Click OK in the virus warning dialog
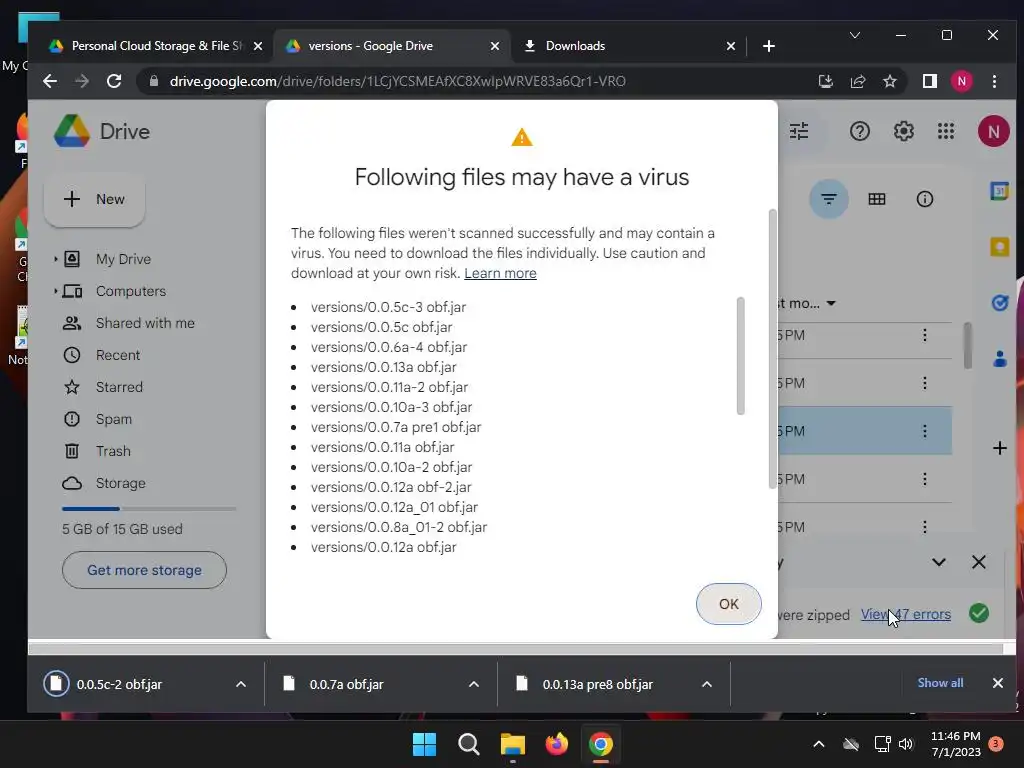This screenshot has width=1024, height=768. [x=728, y=604]
